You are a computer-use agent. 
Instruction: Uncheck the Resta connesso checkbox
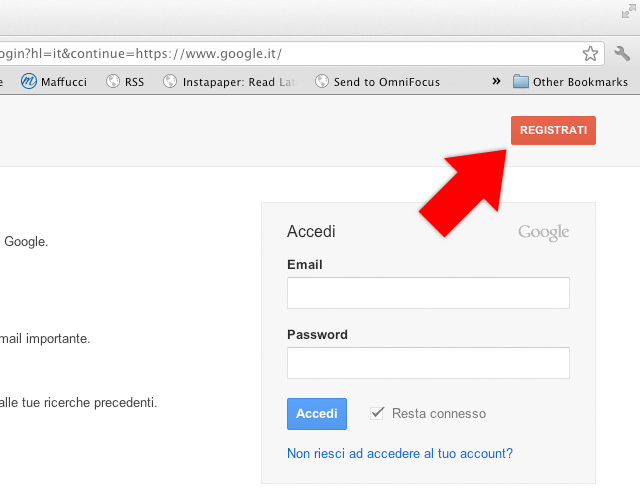(x=377, y=413)
